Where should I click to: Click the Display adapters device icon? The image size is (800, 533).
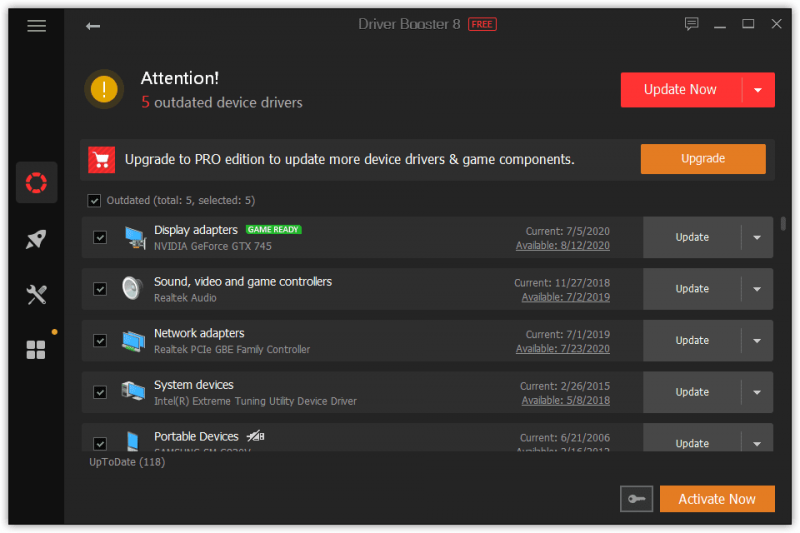[135, 238]
